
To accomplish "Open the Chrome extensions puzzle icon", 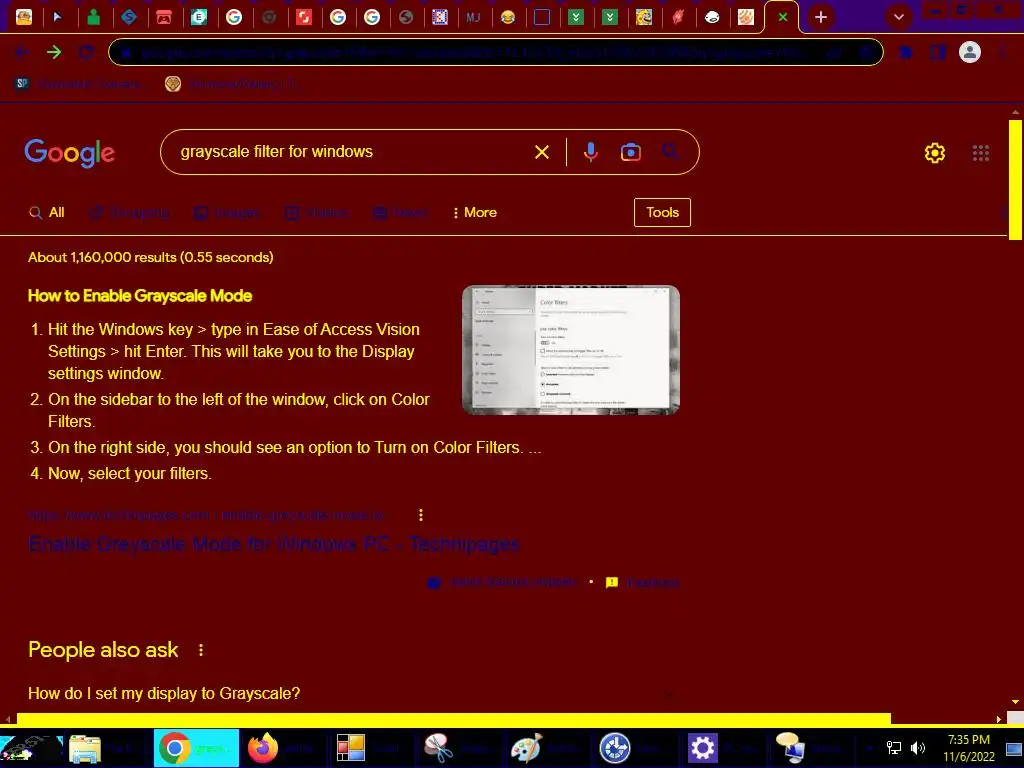I will [x=905, y=52].
